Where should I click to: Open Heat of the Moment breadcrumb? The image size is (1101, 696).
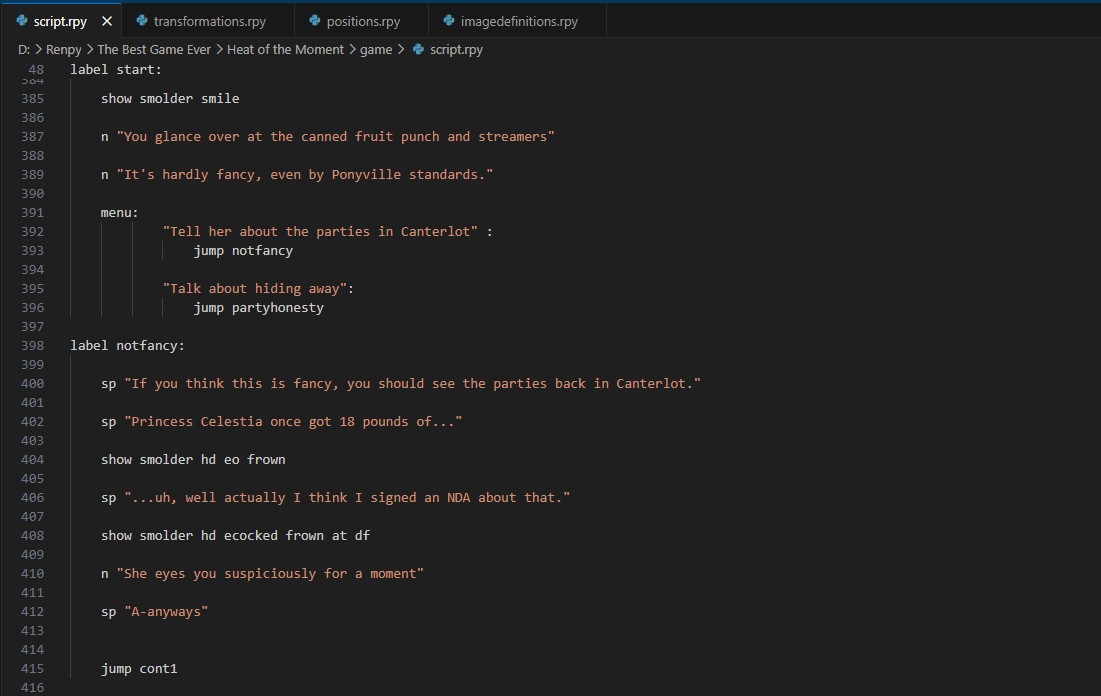pos(285,49)
